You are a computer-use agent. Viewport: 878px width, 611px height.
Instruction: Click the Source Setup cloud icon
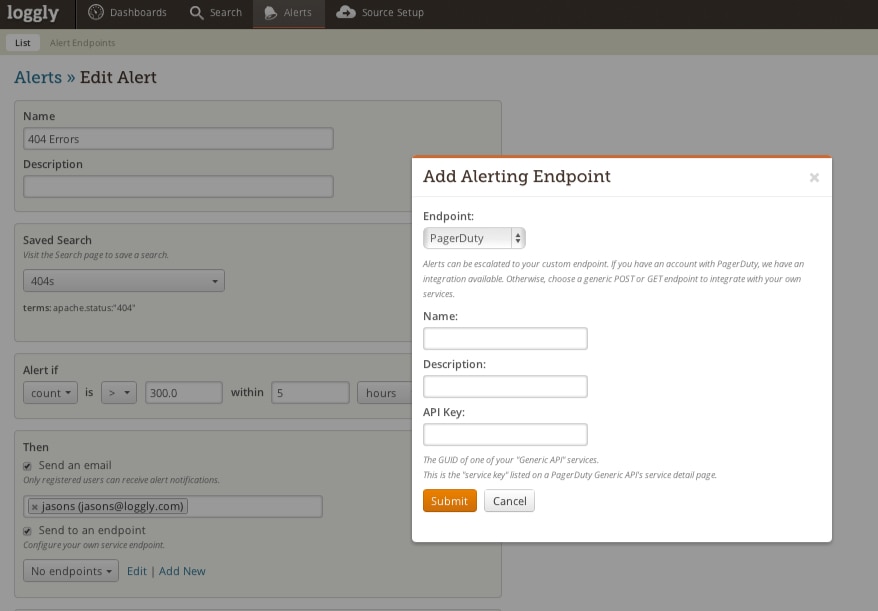pyautogui.click(x=346, y=13)
